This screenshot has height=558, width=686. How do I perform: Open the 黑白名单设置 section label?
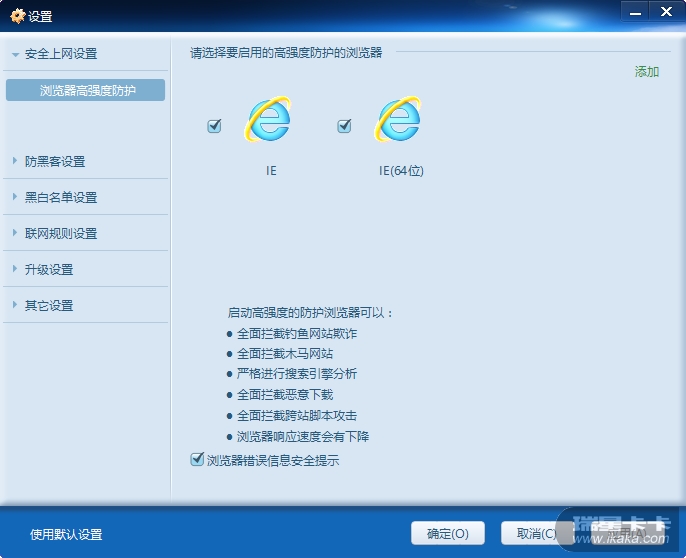[x=61, y=197]
